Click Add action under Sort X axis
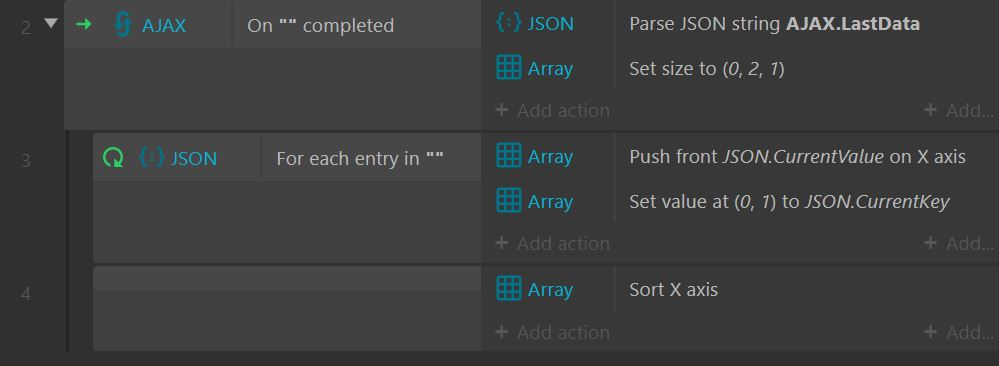This screenshot has height=366, width=999. click(552, 332)
